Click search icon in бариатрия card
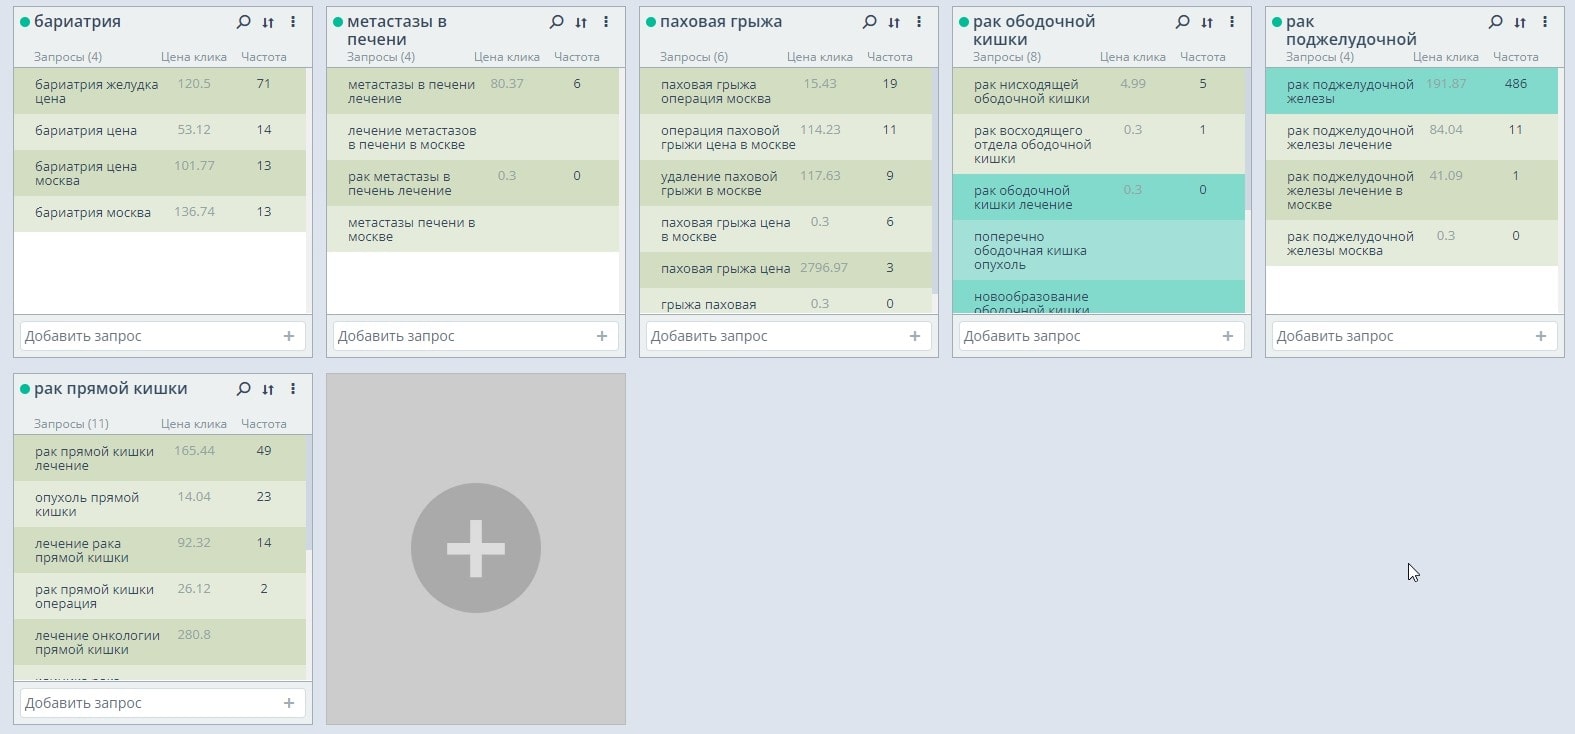The width and height of the screenshot is (1575, 734). click(x=243, y=22)
